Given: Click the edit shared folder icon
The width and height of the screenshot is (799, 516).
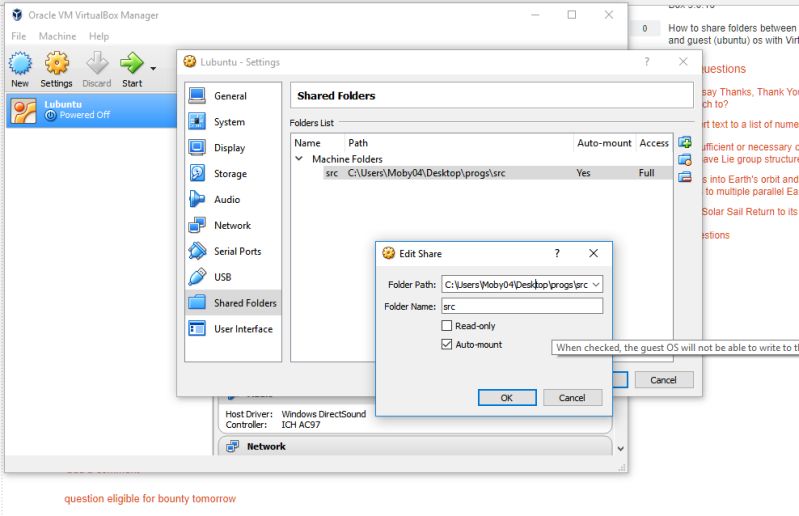Looking at the screenshot, I should coord(685,160).
